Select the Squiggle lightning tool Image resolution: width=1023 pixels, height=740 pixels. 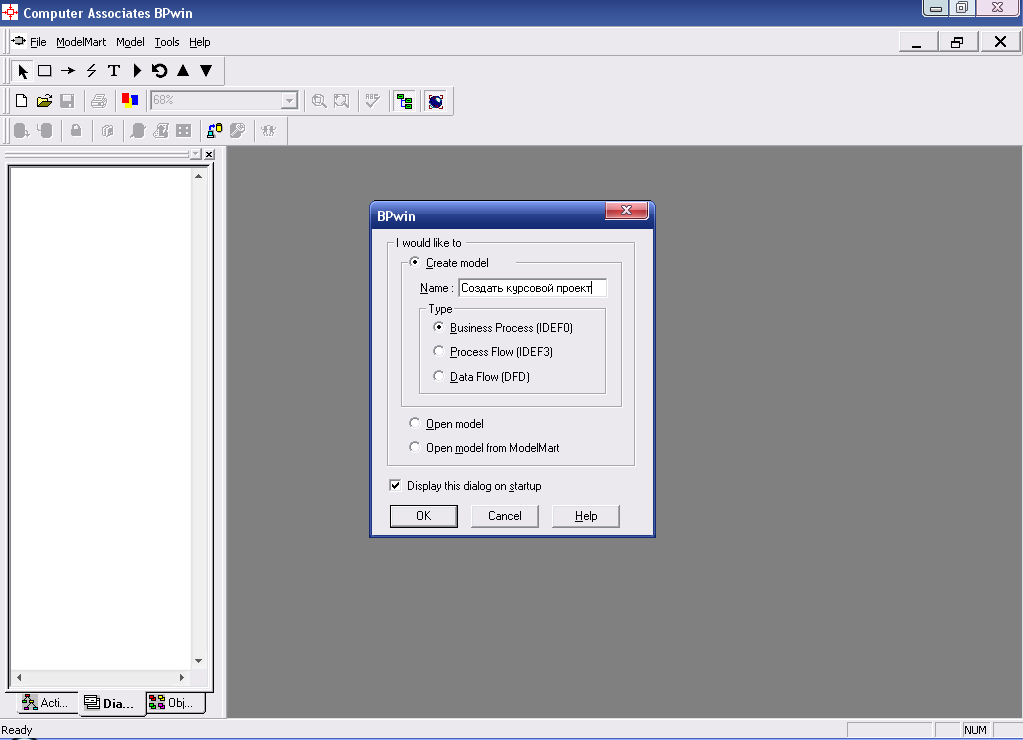(x=91, y=70)
